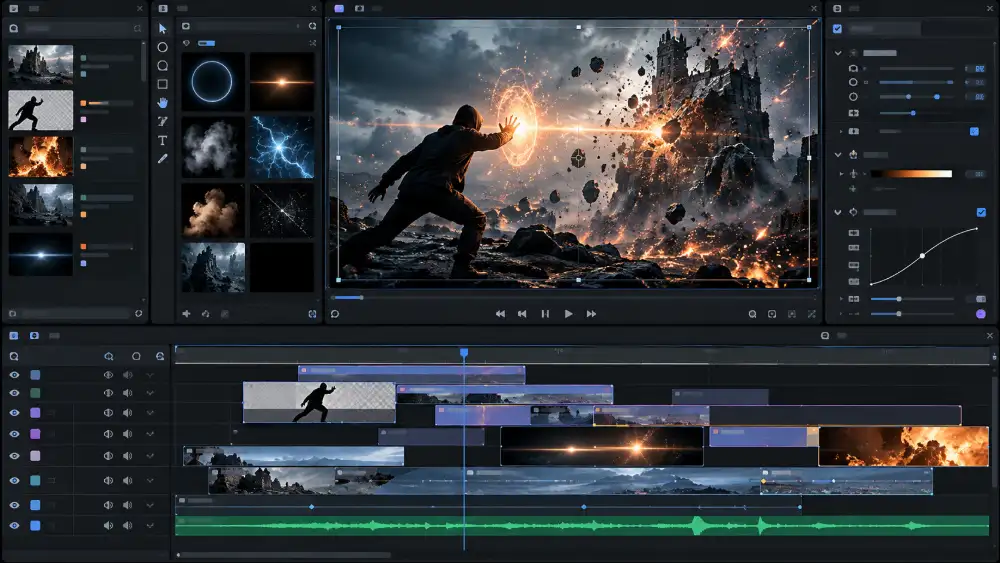The image size is (1000, 563).
Task: Play the preview
Action: point(568,314)
